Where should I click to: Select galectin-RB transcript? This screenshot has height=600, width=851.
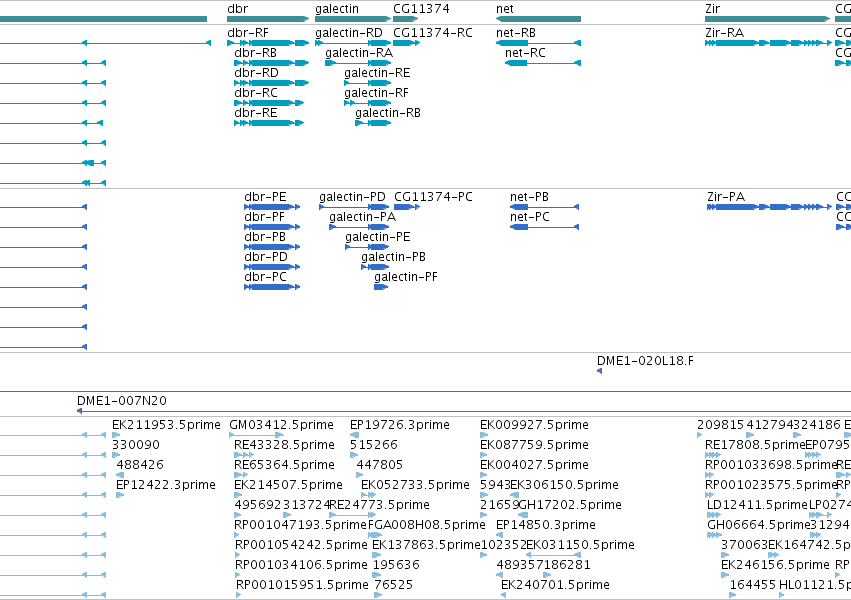coord(388,113)
